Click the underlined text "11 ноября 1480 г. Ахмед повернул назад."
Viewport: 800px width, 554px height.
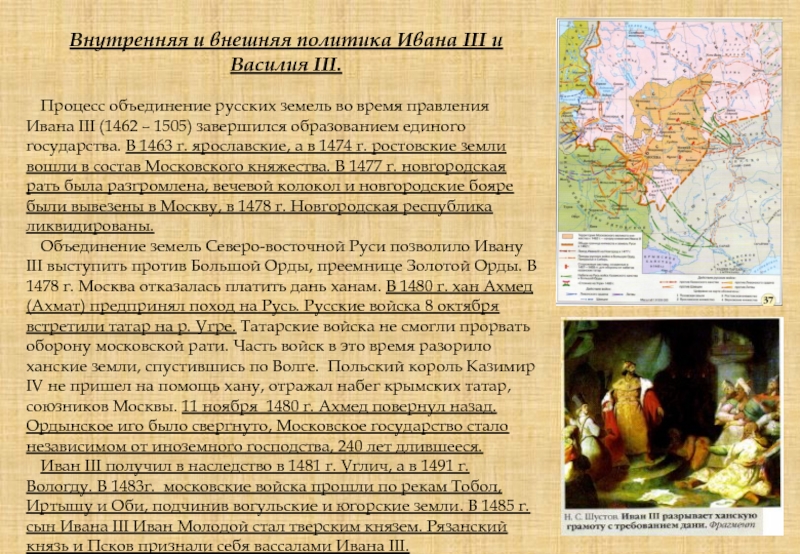(339, 407)
